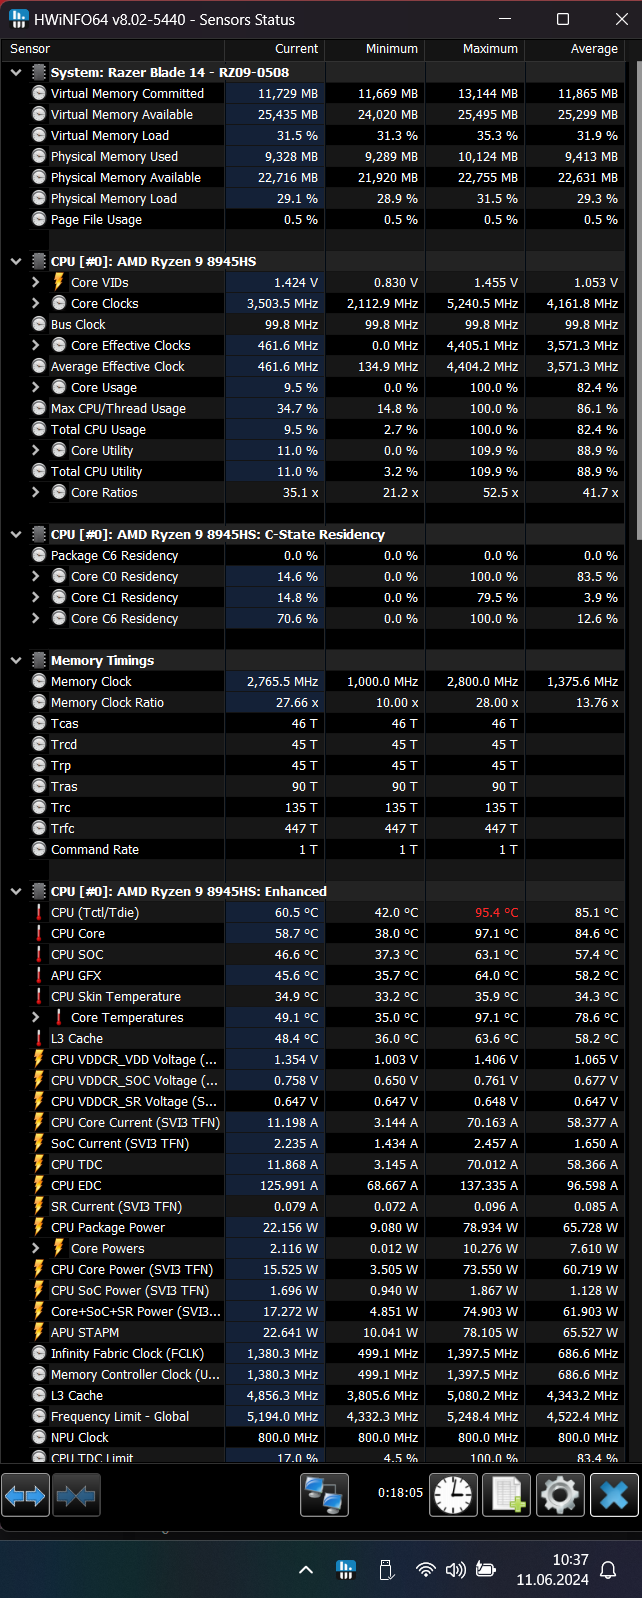Select the CPU Skin Temperature row
642x1598 pixels.
pos(313,996)
